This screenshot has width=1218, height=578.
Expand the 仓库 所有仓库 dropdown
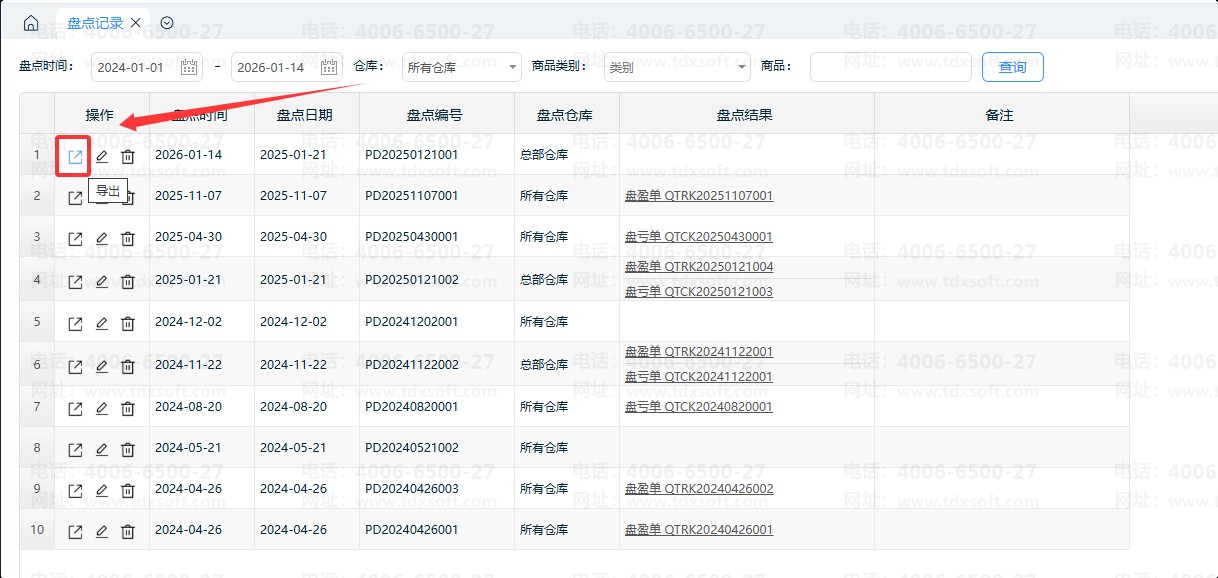pos(461,68)
